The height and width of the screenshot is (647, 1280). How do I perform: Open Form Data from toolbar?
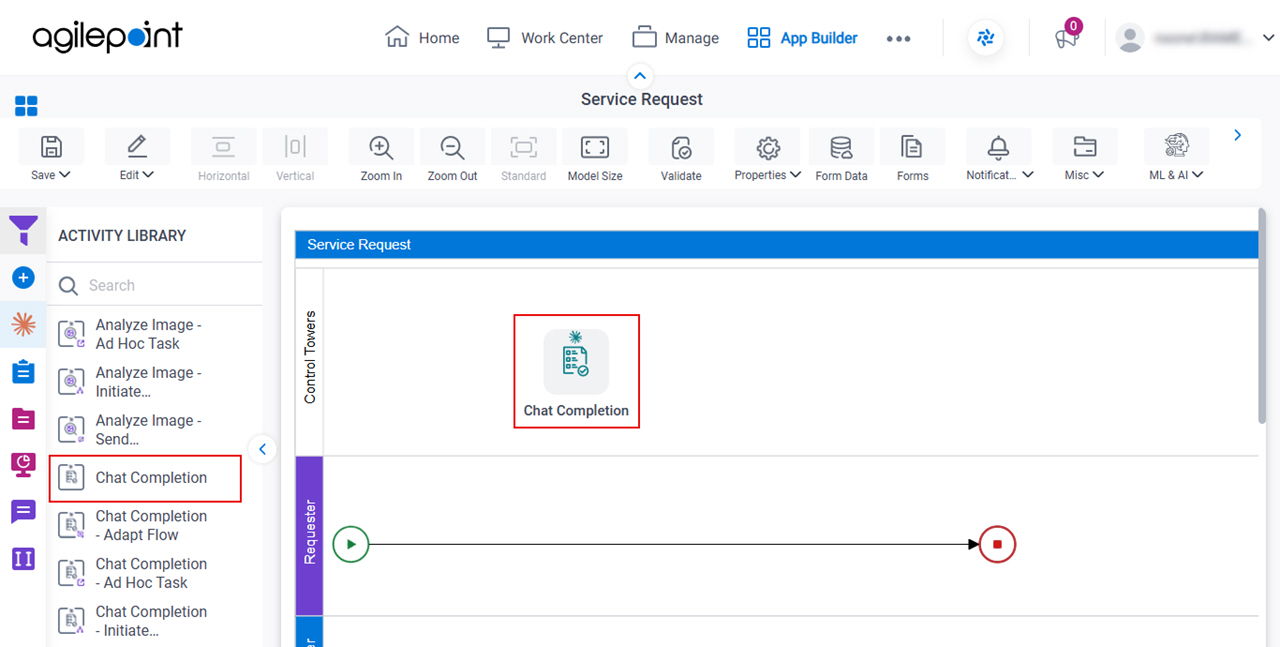(x=841, y=157)
